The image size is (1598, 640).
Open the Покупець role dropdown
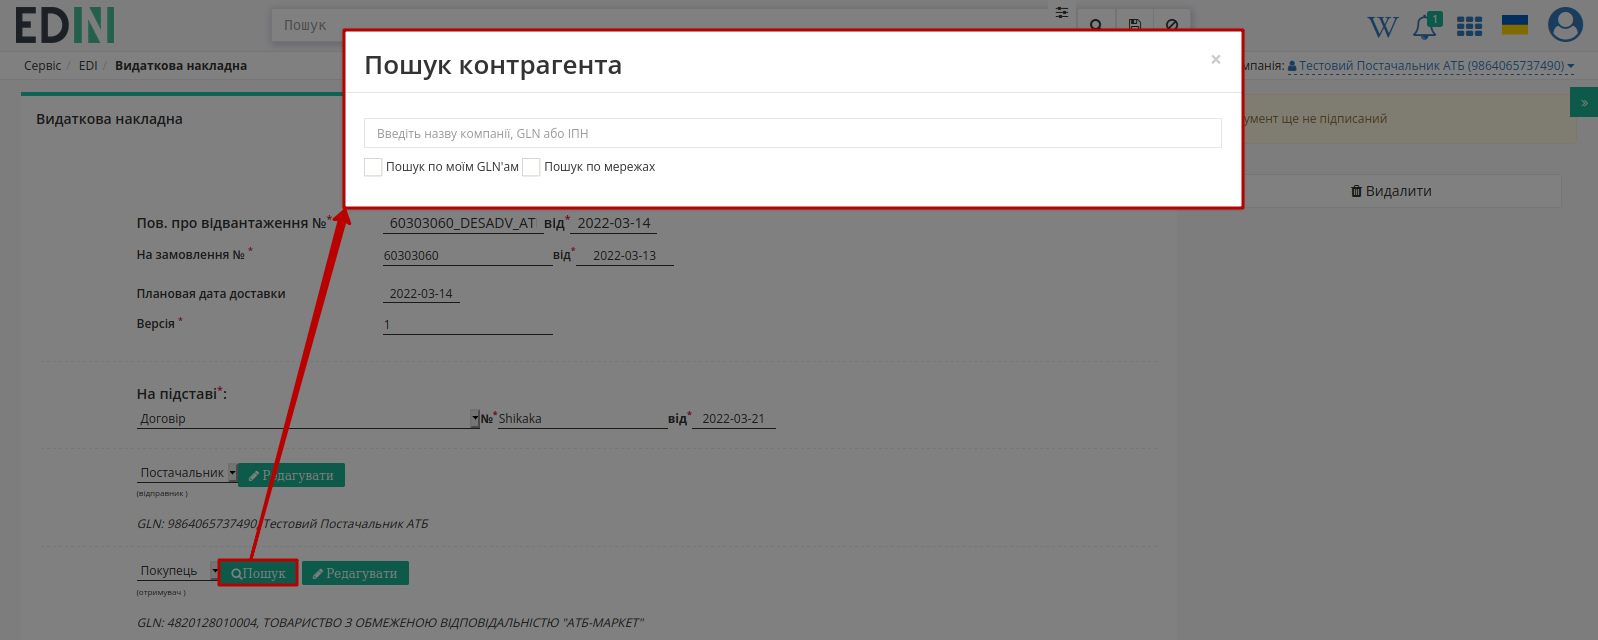[x=178, y=571]
